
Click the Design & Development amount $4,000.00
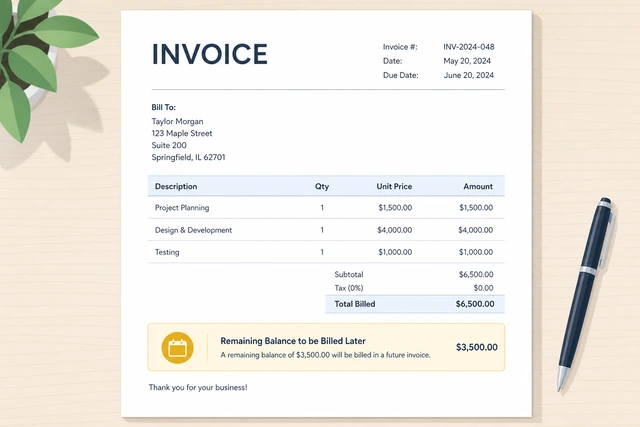476,230
